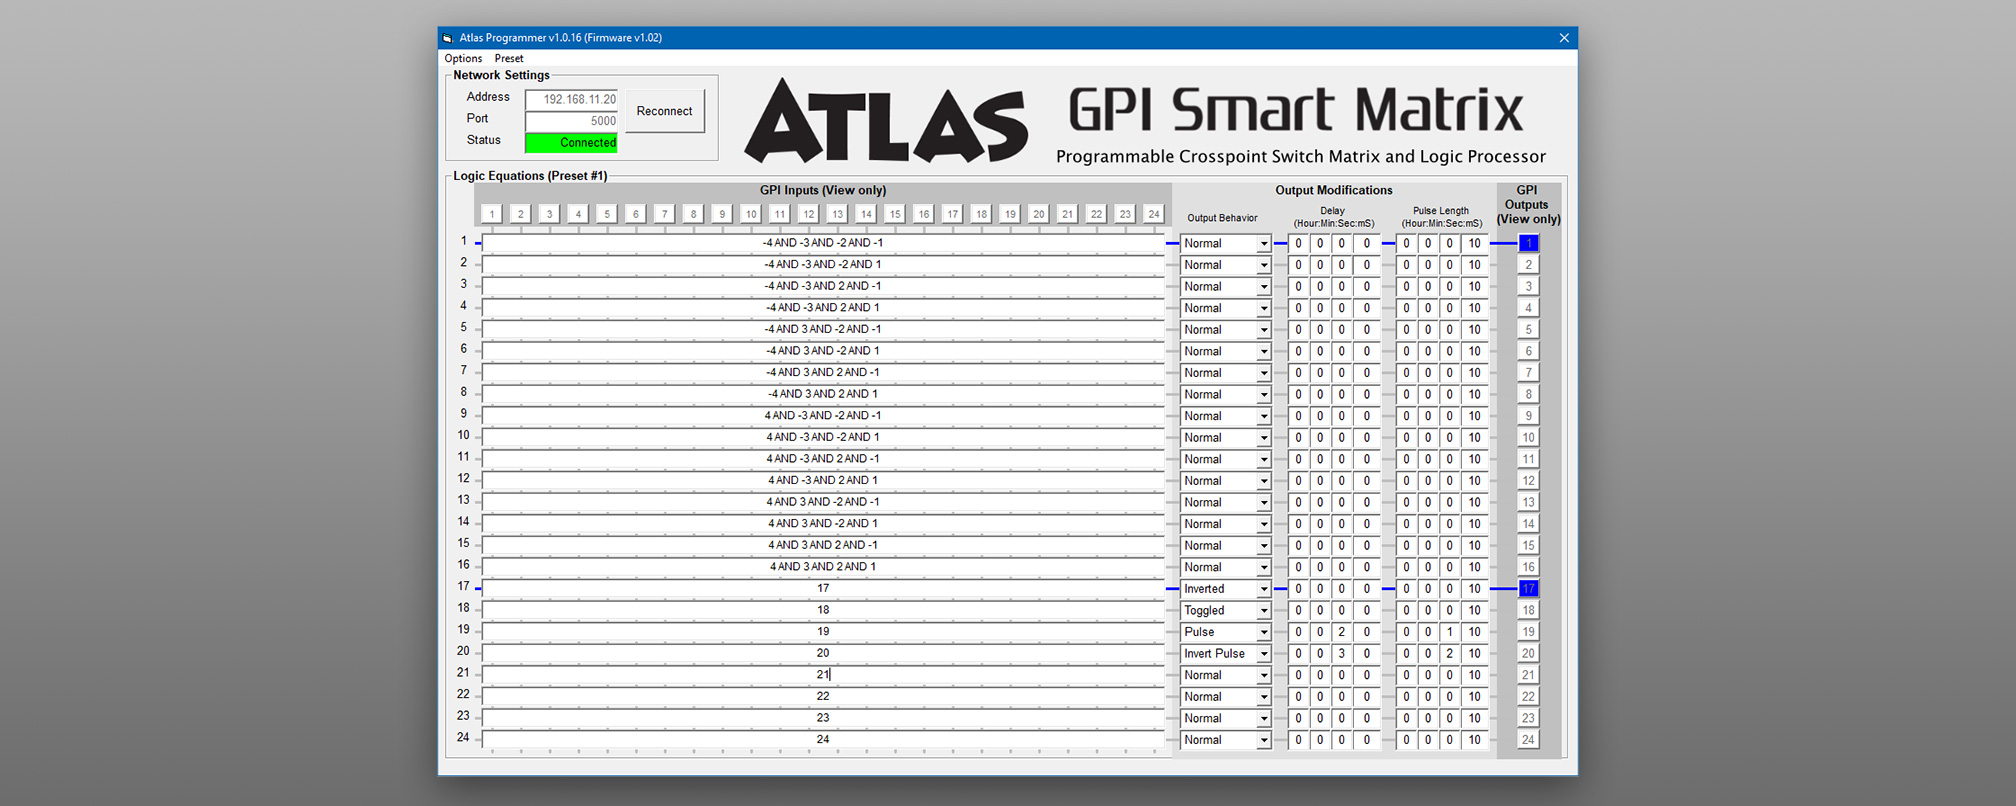This screenshot has width=2016, height=806.
Task: Click GPI output indicator 12
Action: [x=1528, y=481]
